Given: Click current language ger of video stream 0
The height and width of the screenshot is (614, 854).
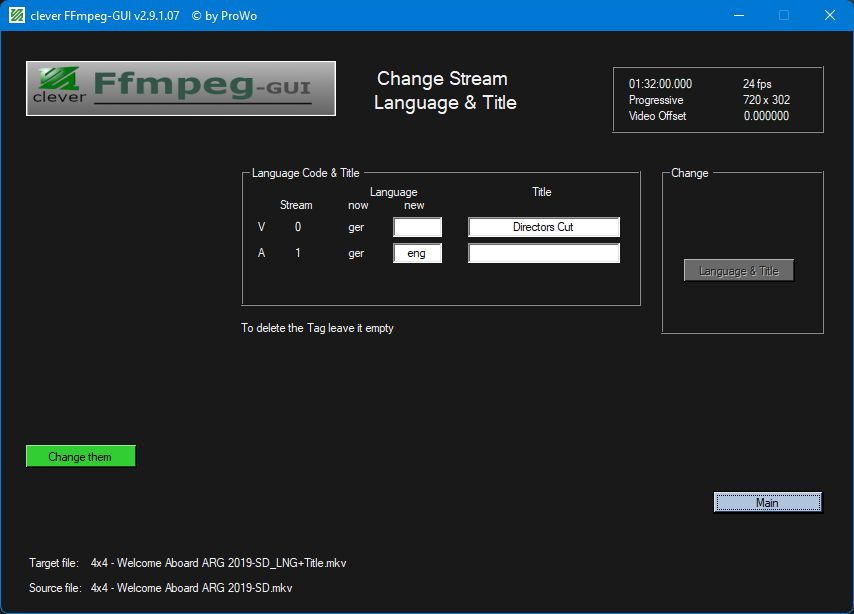Looking at the screenshot, I should coord(356,227).
